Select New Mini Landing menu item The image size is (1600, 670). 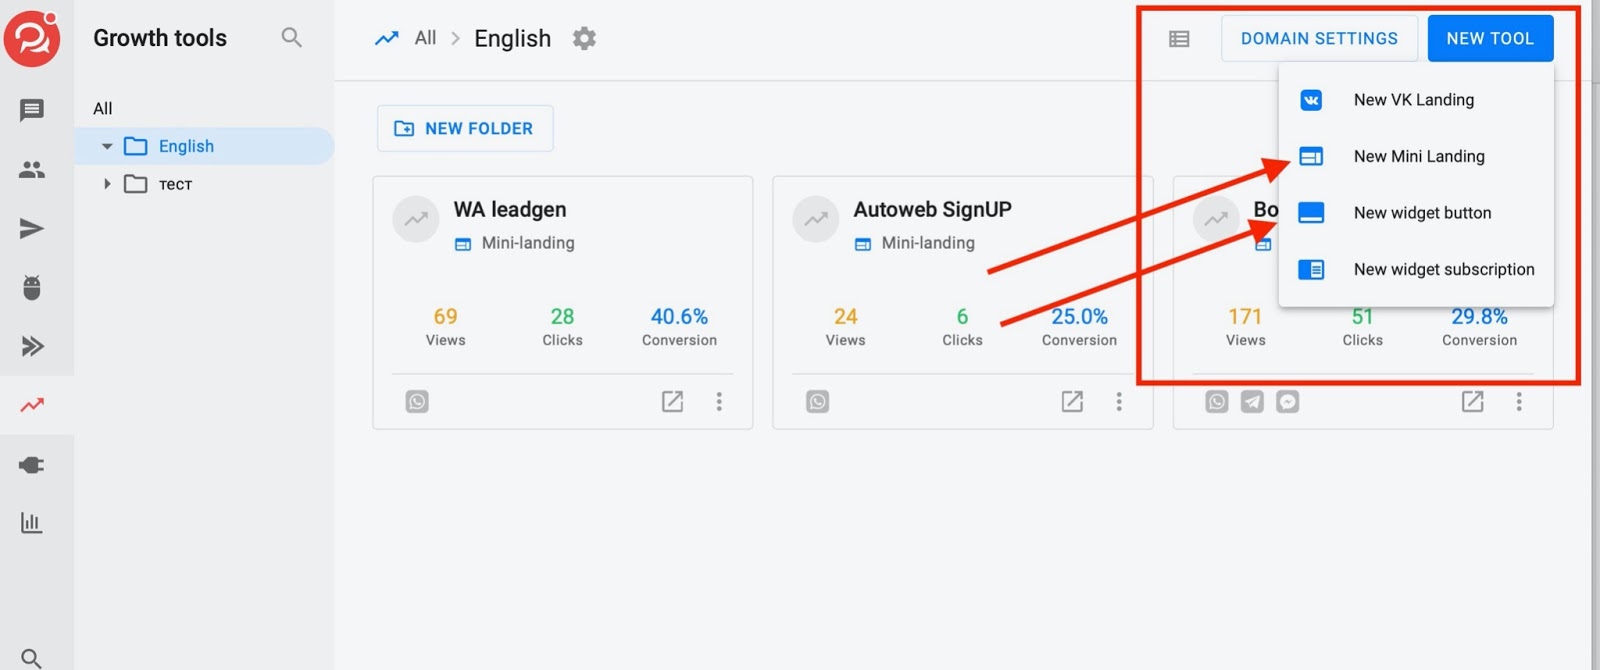1418,157
